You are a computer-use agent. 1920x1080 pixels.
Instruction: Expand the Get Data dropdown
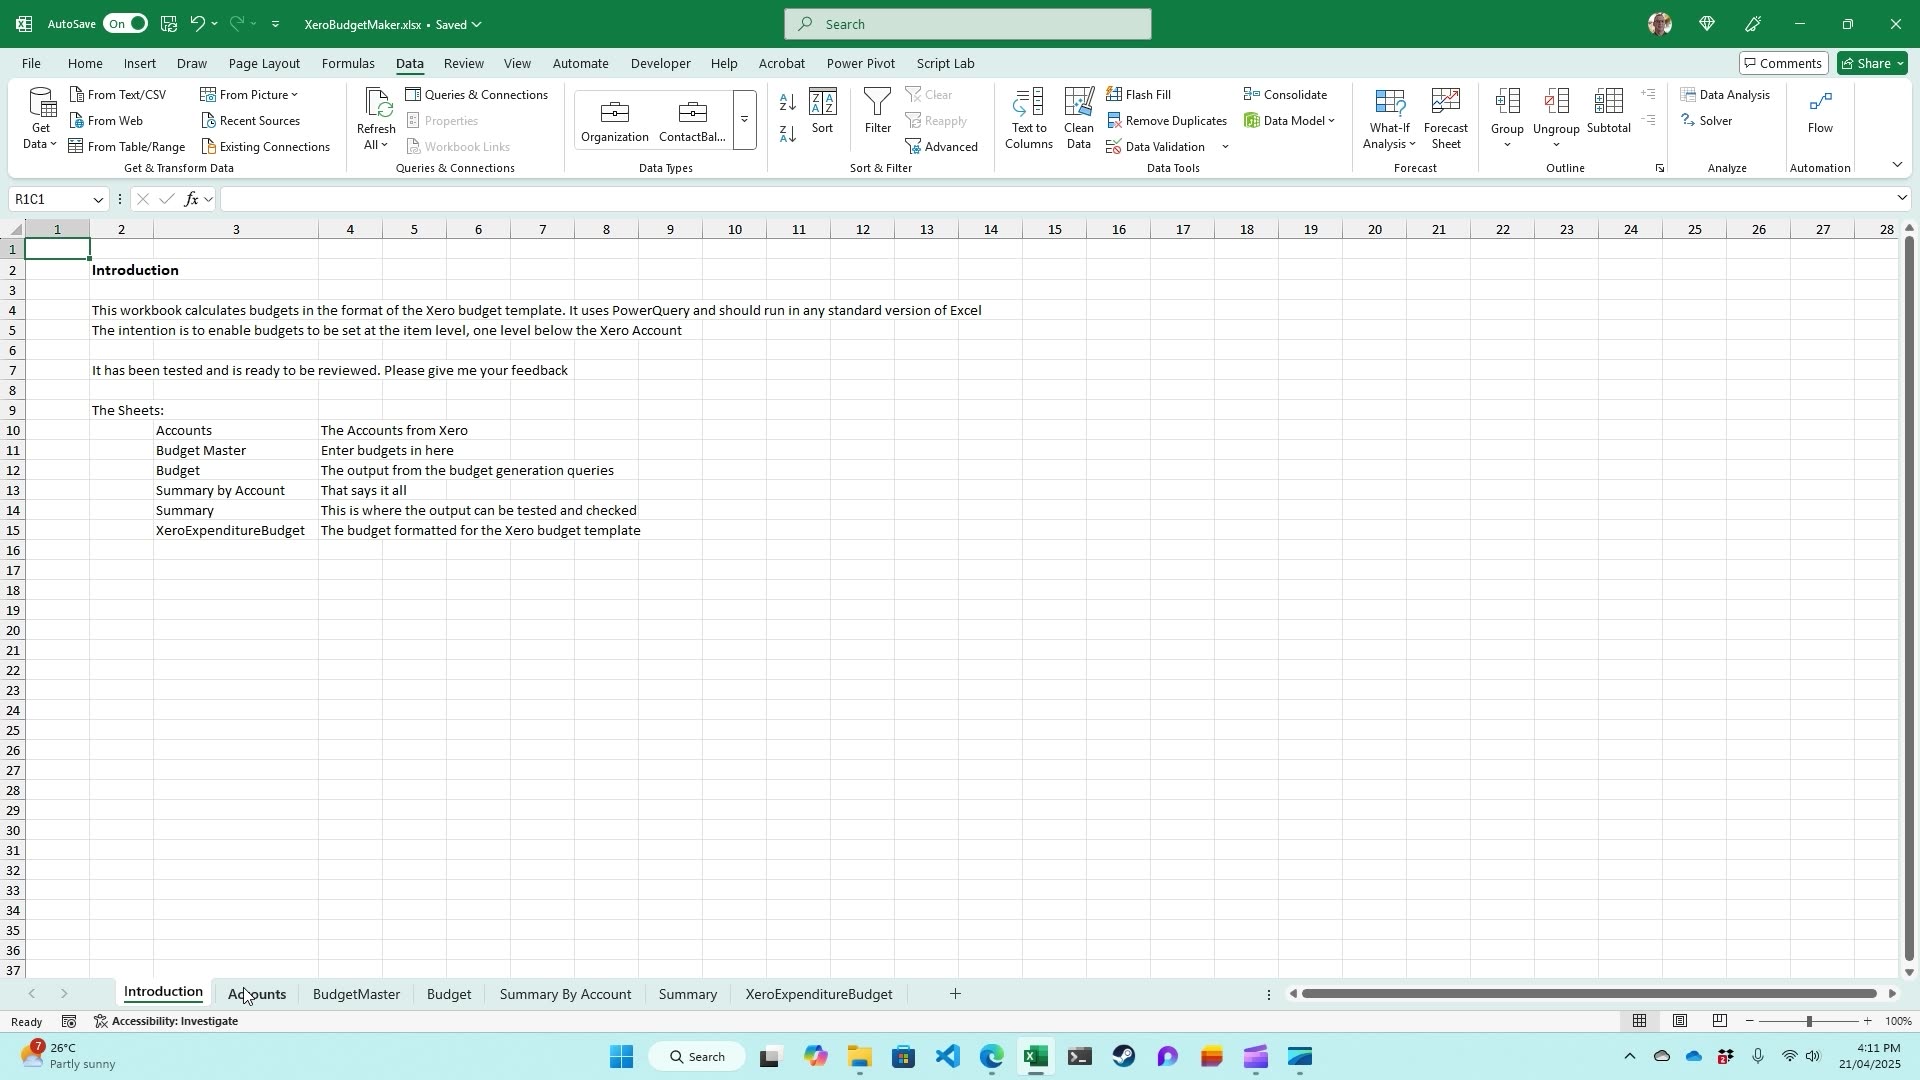click(x=41, y=144)
